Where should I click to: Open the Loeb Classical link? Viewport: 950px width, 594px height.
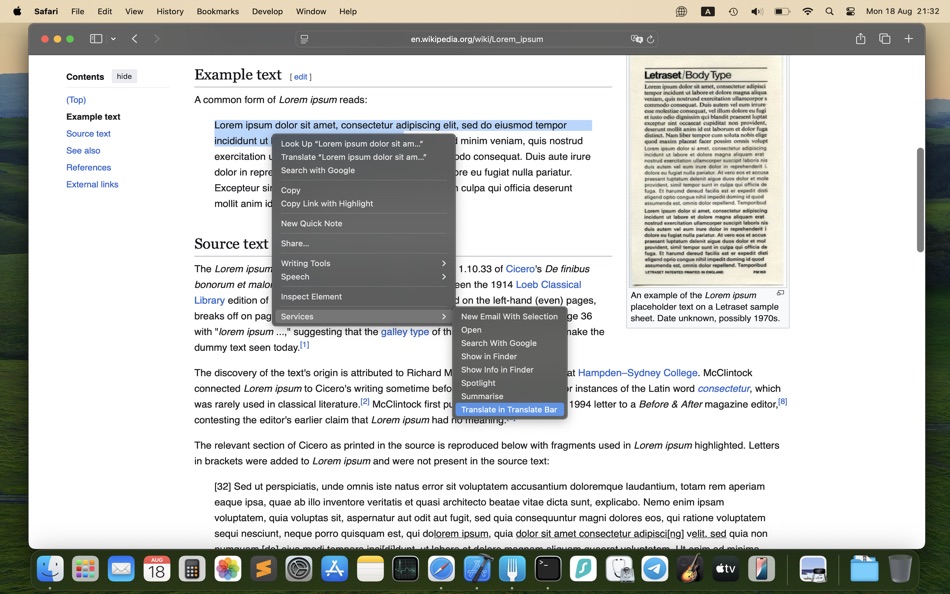pos(548,285)
